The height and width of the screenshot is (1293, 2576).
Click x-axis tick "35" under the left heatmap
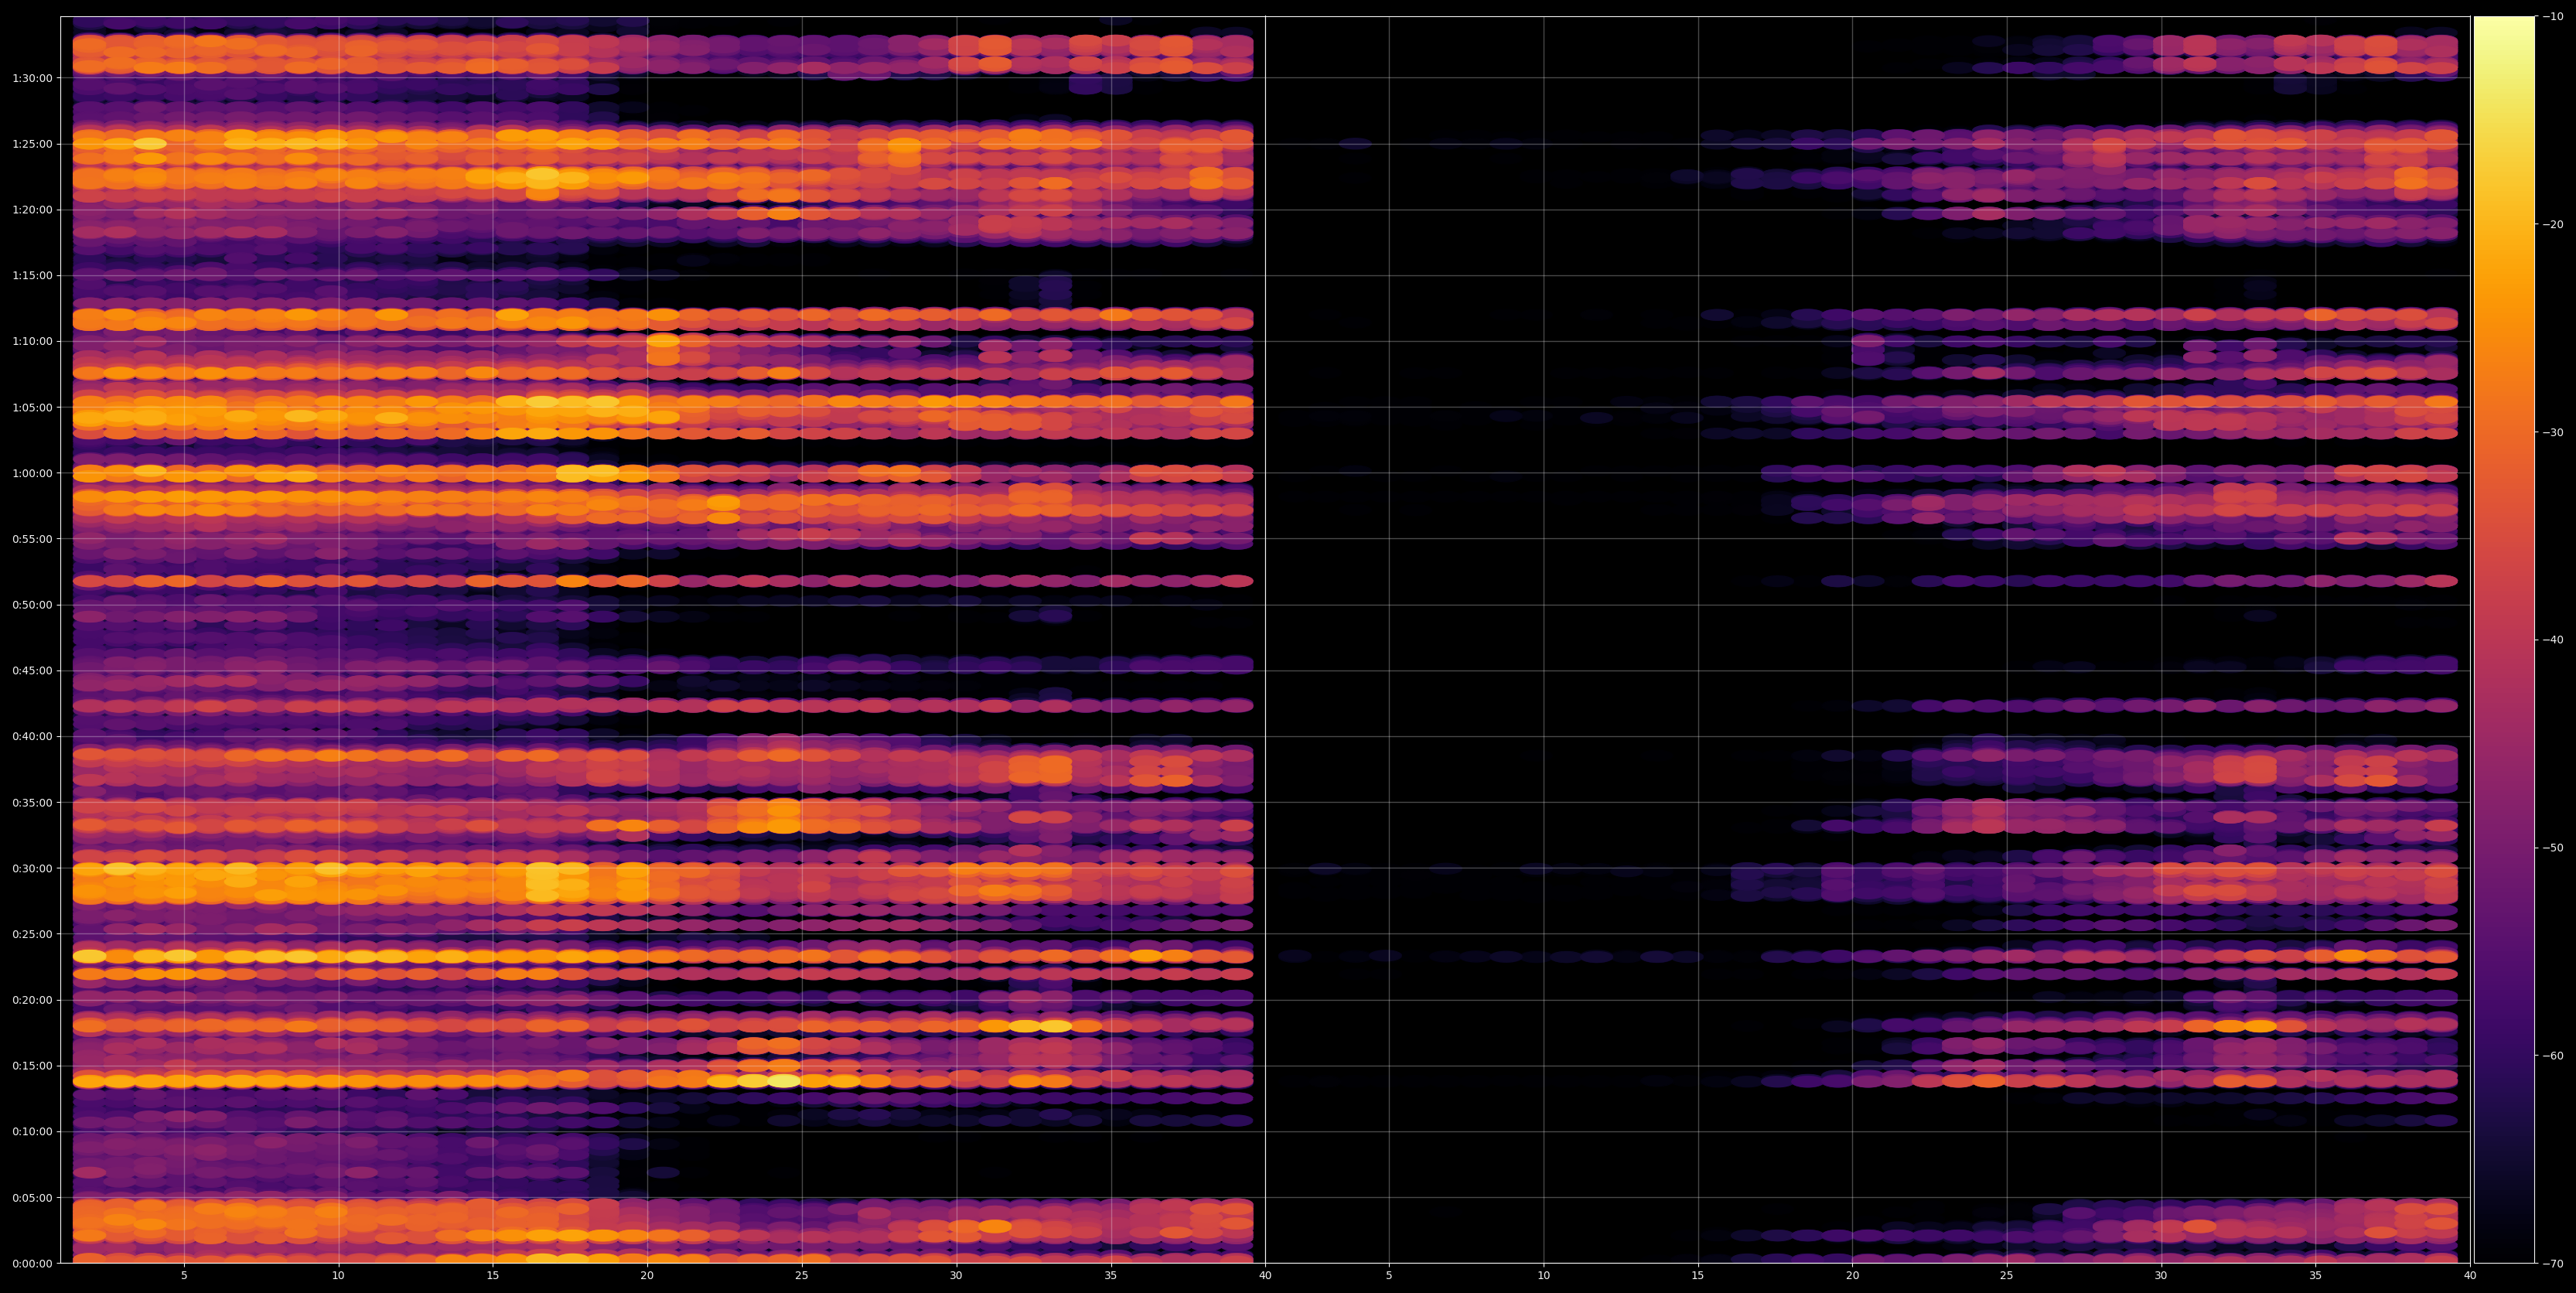coord(1111,1276)
